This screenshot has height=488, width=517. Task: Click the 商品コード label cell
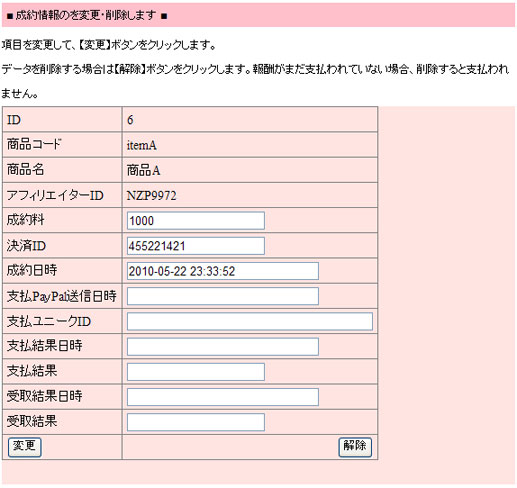click(62, 145)
